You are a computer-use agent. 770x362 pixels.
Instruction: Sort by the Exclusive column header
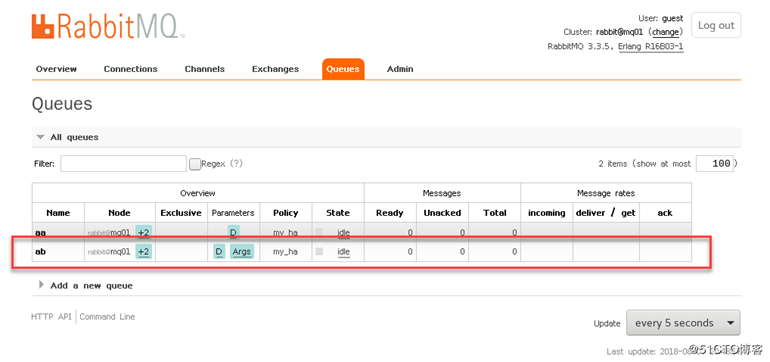181,213
